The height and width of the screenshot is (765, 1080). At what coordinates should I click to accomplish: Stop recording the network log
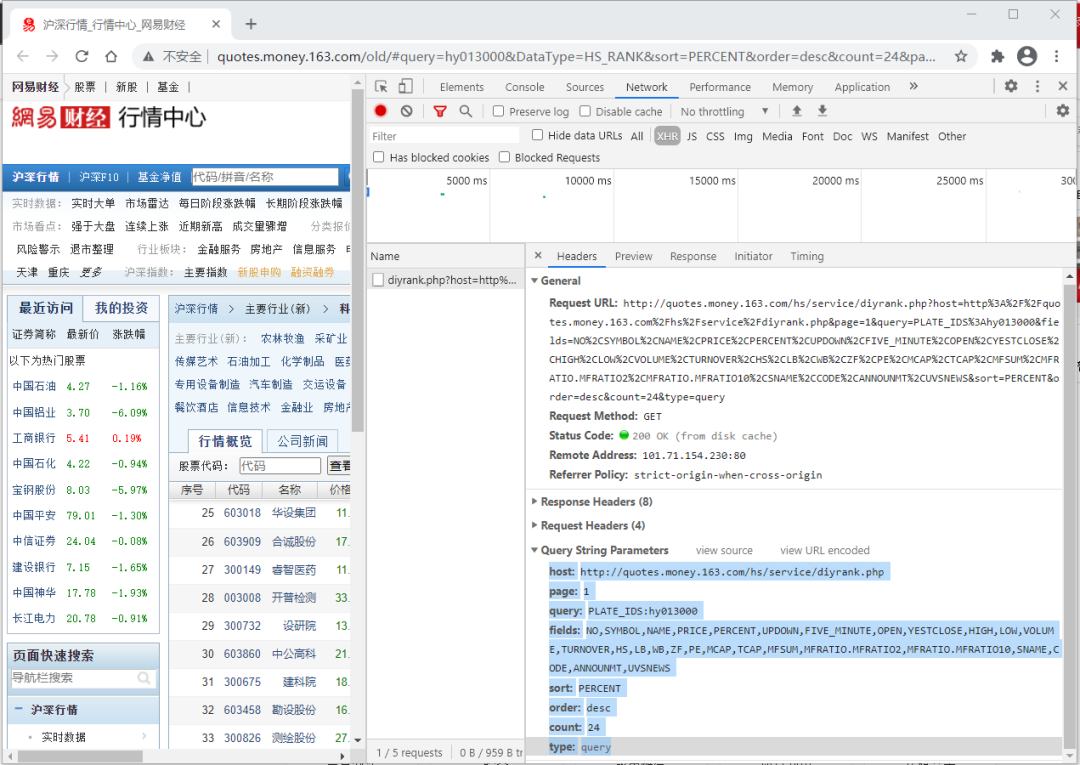(380, 111)
